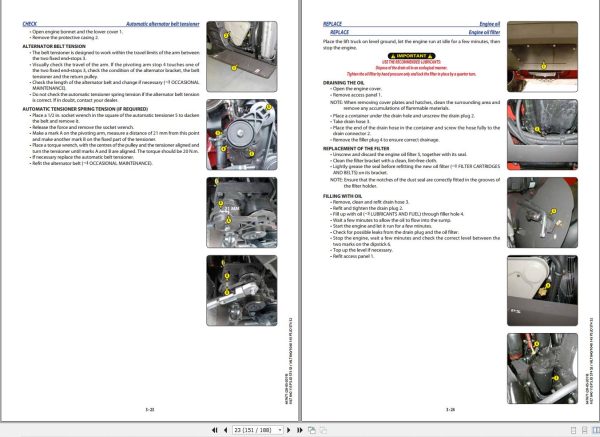Click the 'Top up the level if necessary' step

[x=362, y=250]
